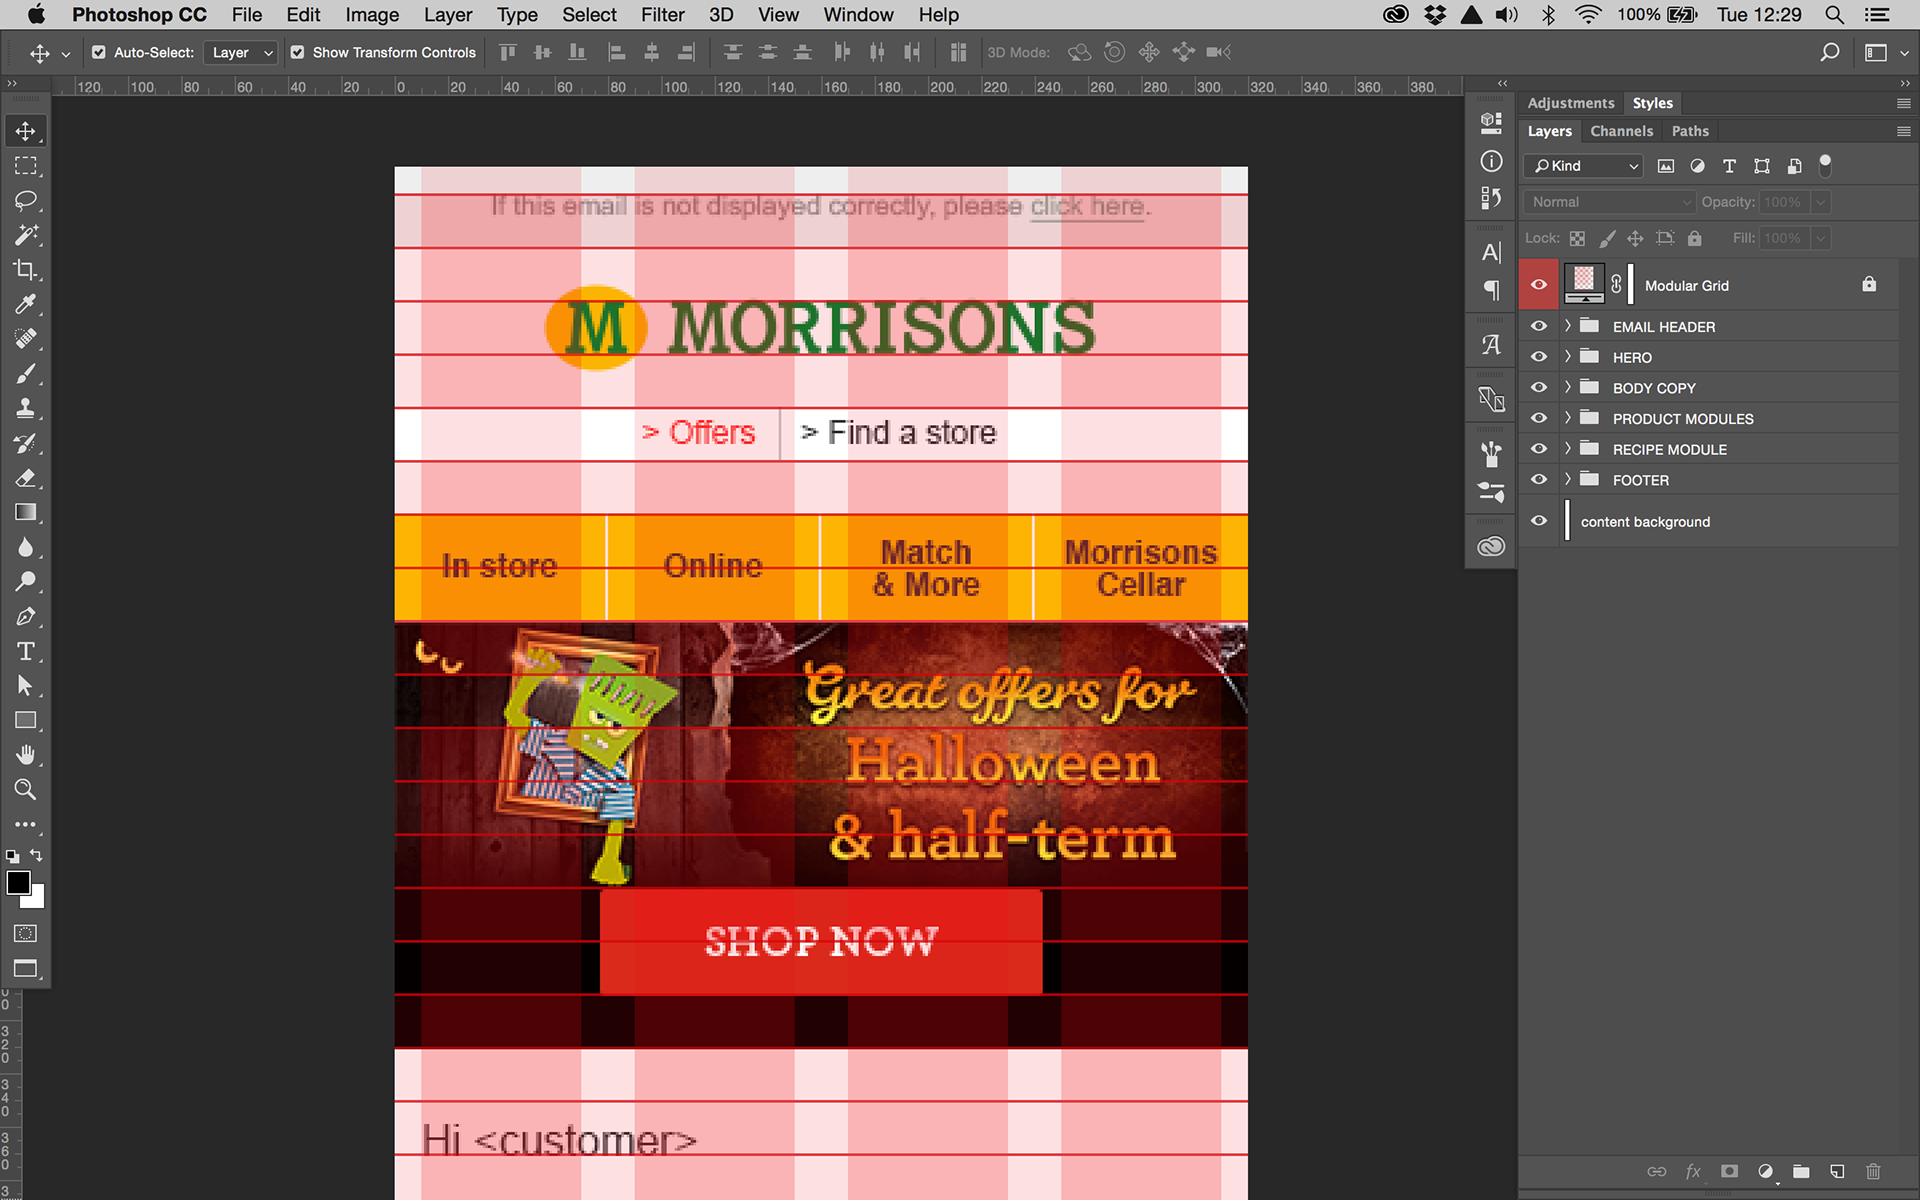The height and width of the screenshot is (1200, 1920).
Task: Toggle Quick Mask mode
Action: click(x=26, y=933)
